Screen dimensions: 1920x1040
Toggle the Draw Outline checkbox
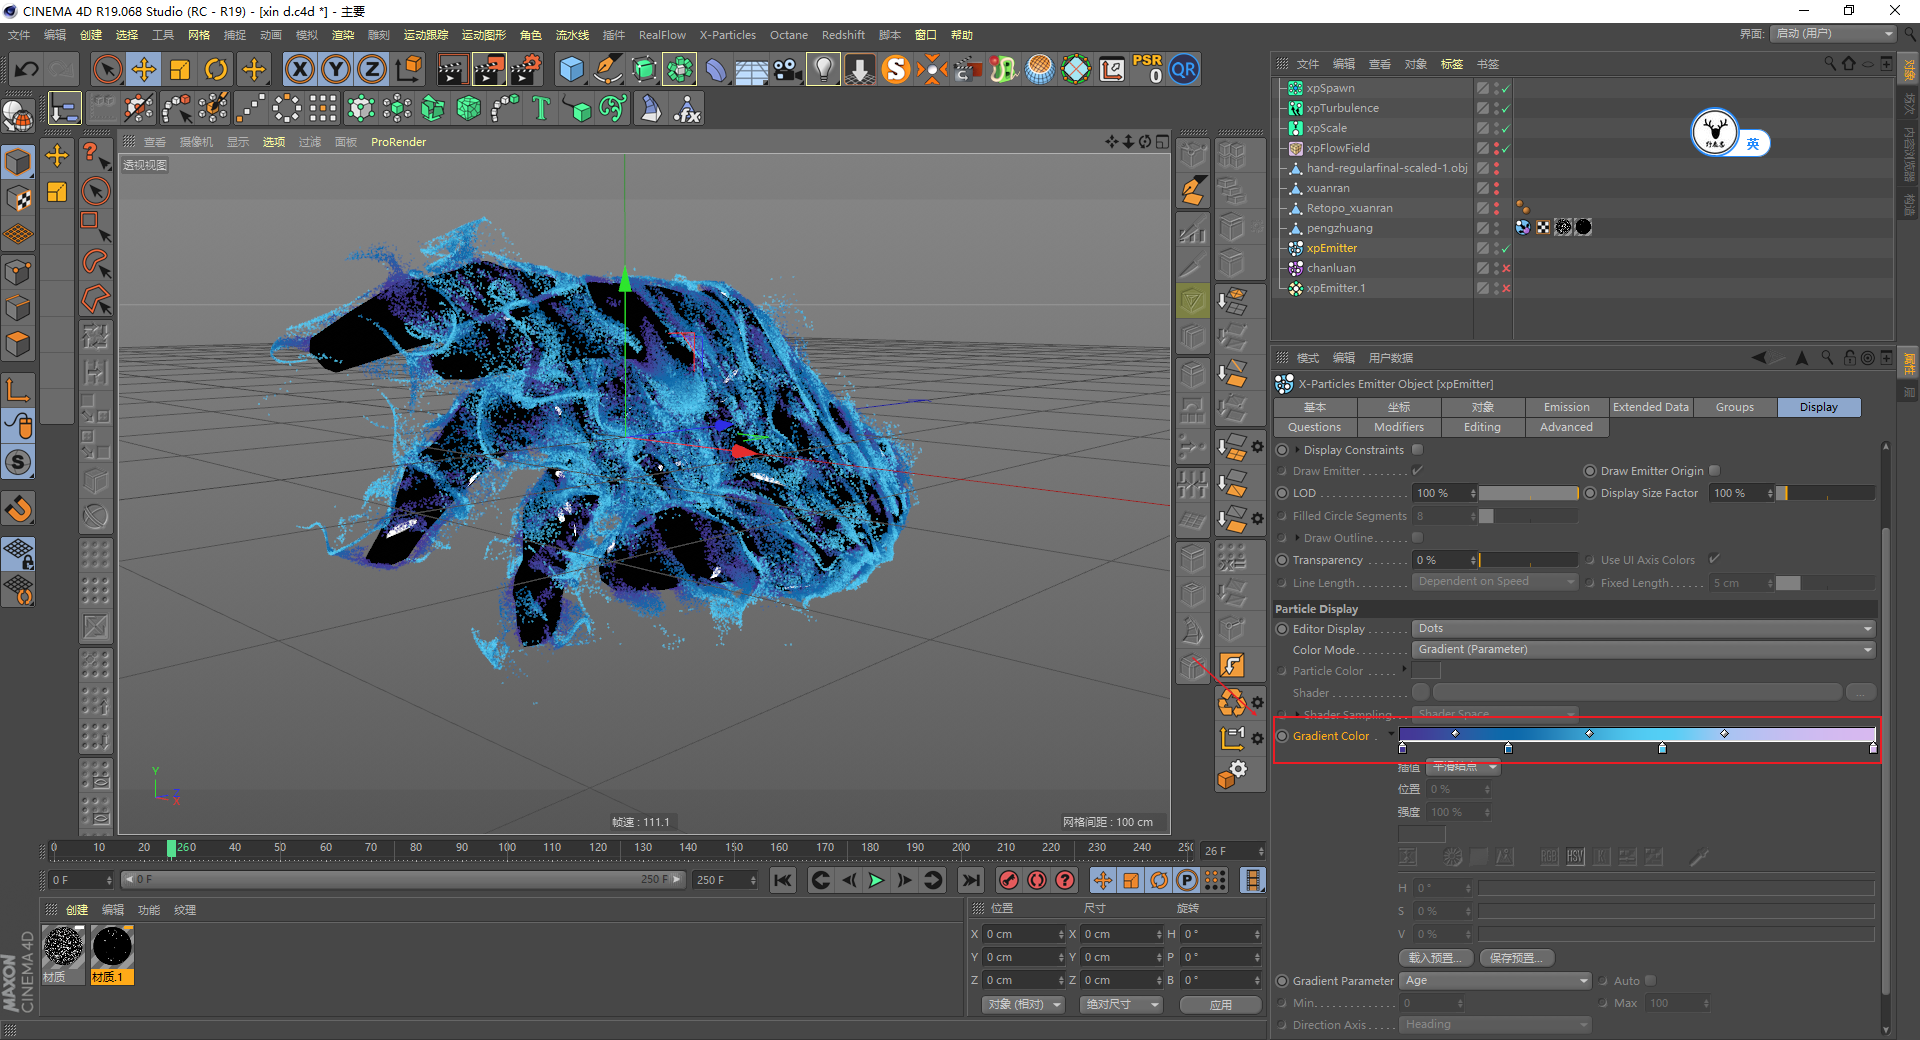click(1417, 538)
